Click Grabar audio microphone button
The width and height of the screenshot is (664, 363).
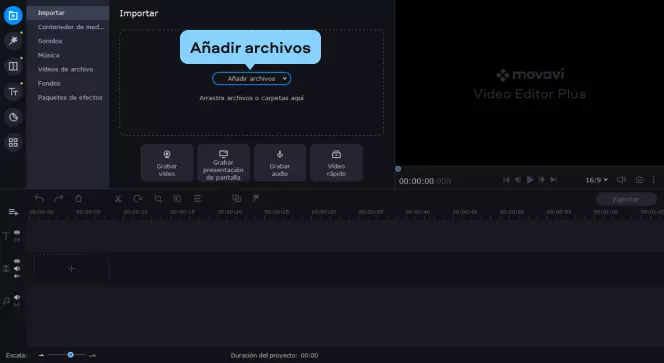click(x=279, y=163)
